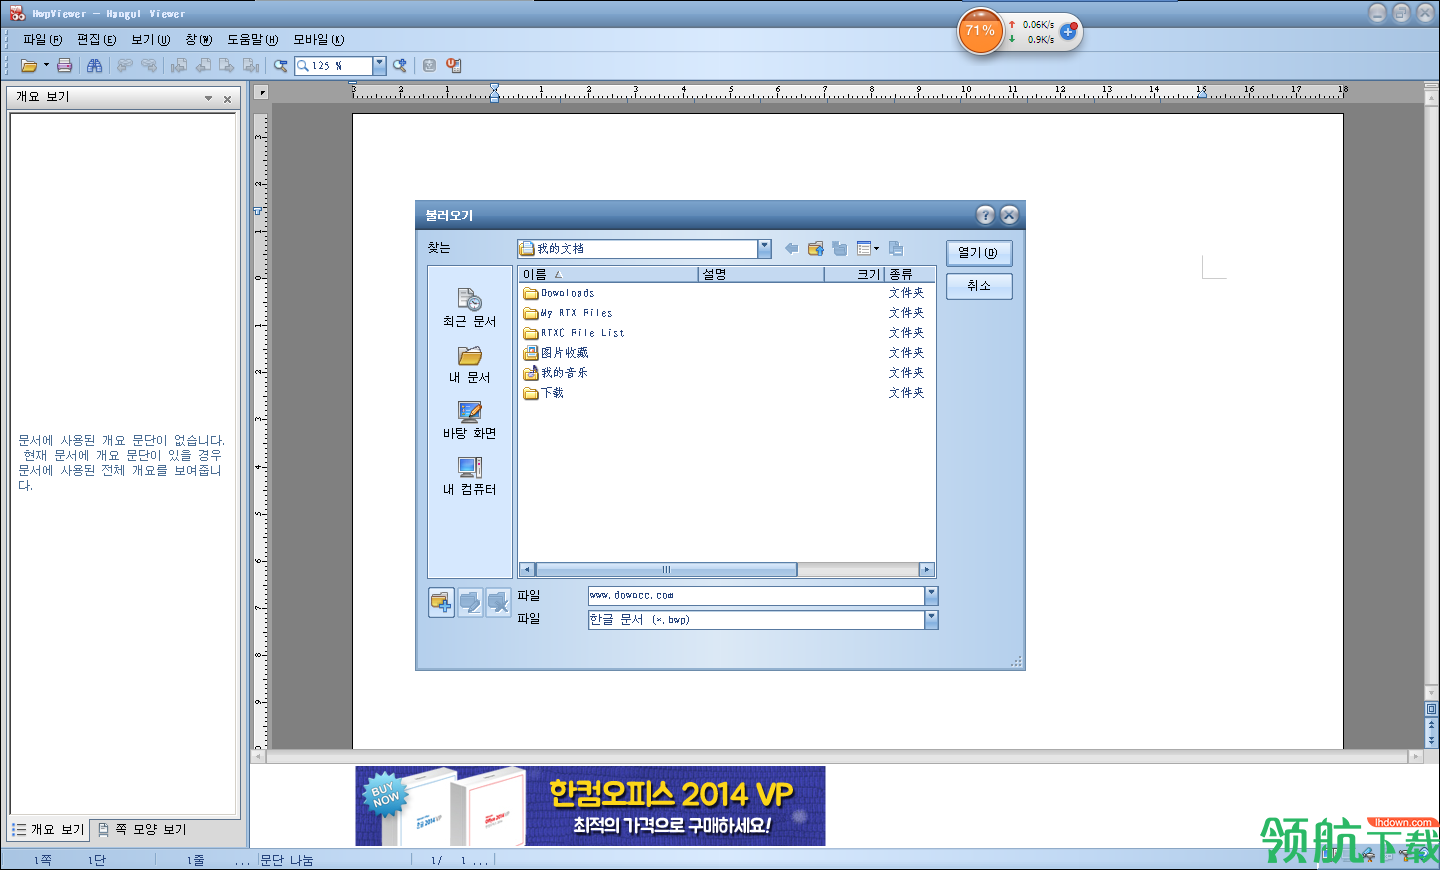Open the 보기 menu
This screenshot has width=1440, height=870.
click(150, 39)
